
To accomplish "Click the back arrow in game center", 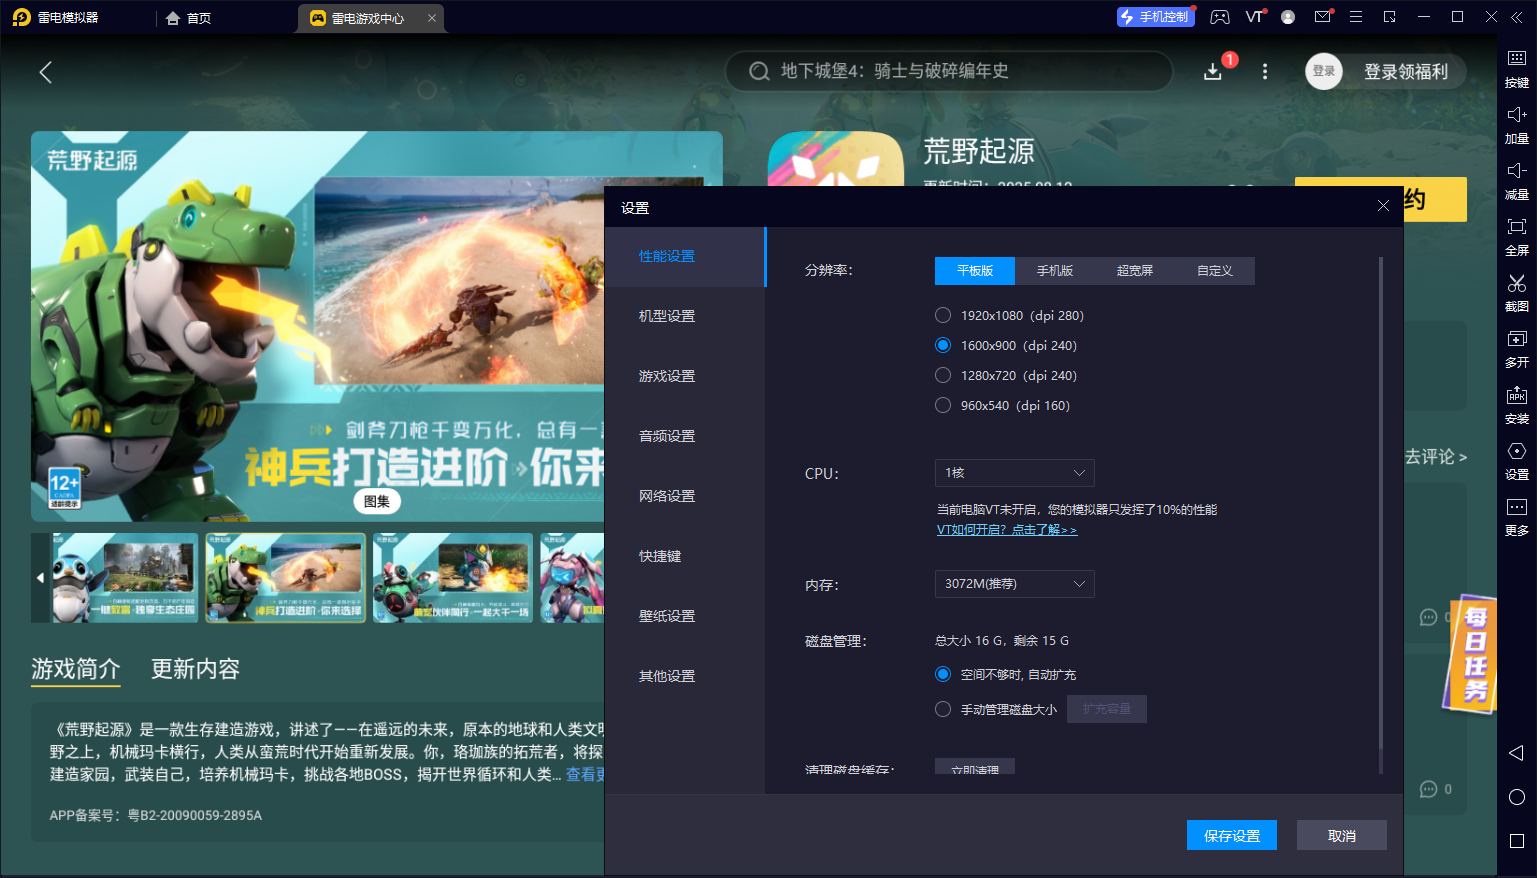I will 45,72.
